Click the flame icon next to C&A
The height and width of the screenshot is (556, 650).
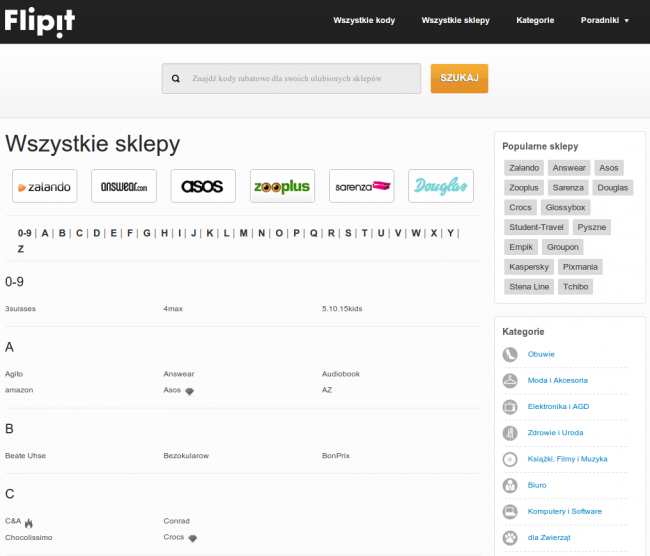(x=29, y=523)
